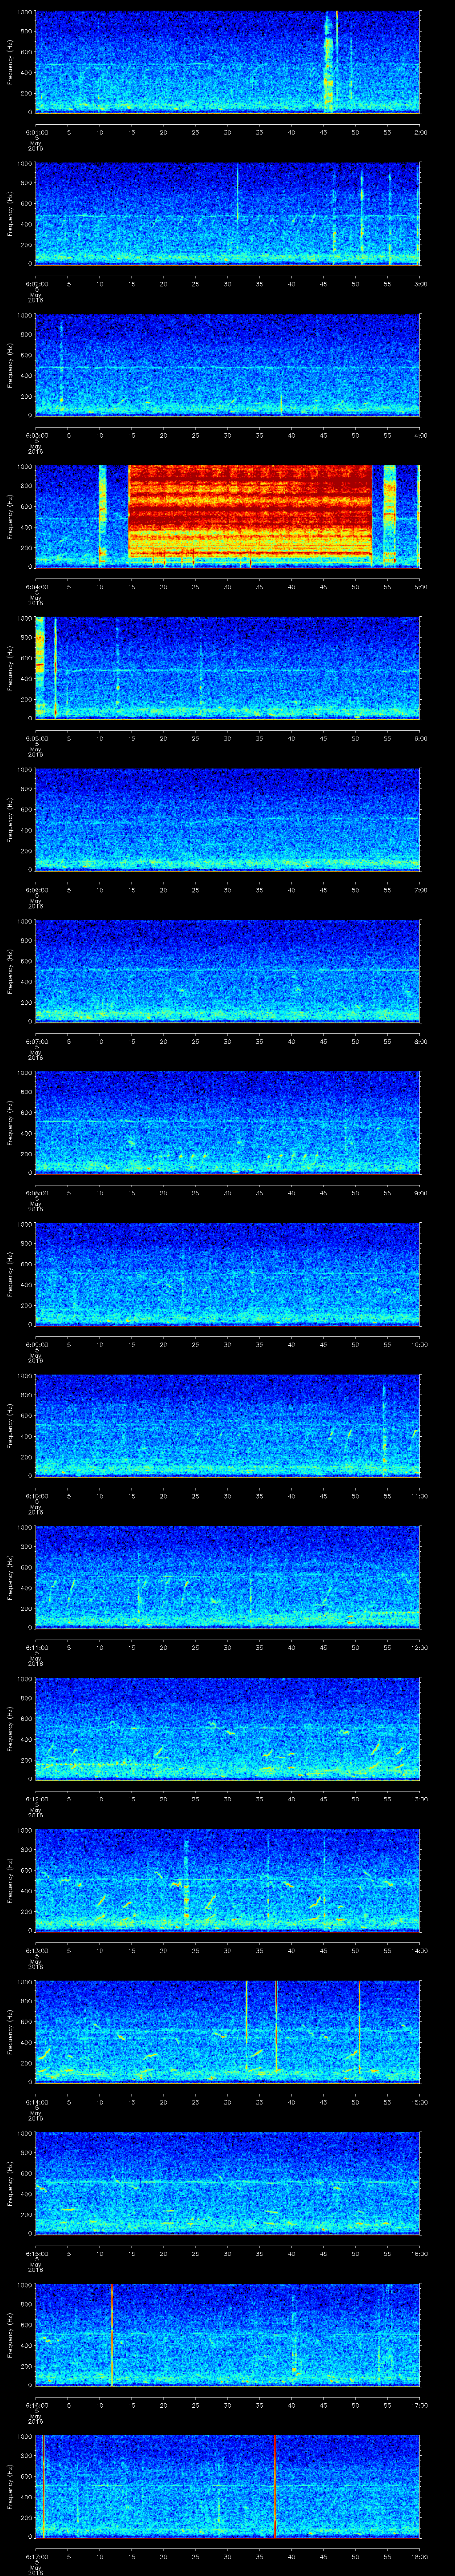
Task: Click the '6:03:00' time label
Action: point(36,434)
